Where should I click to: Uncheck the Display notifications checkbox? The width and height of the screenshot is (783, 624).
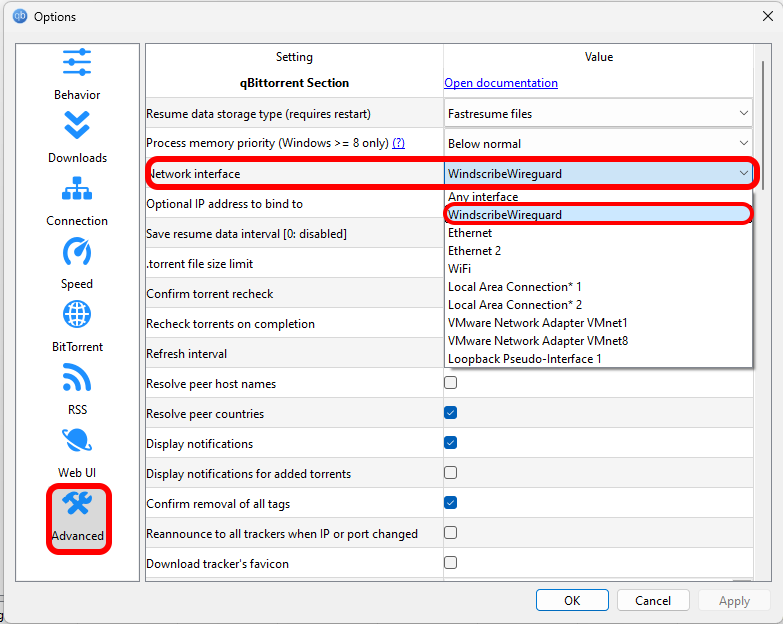click(x=450, y=443)
